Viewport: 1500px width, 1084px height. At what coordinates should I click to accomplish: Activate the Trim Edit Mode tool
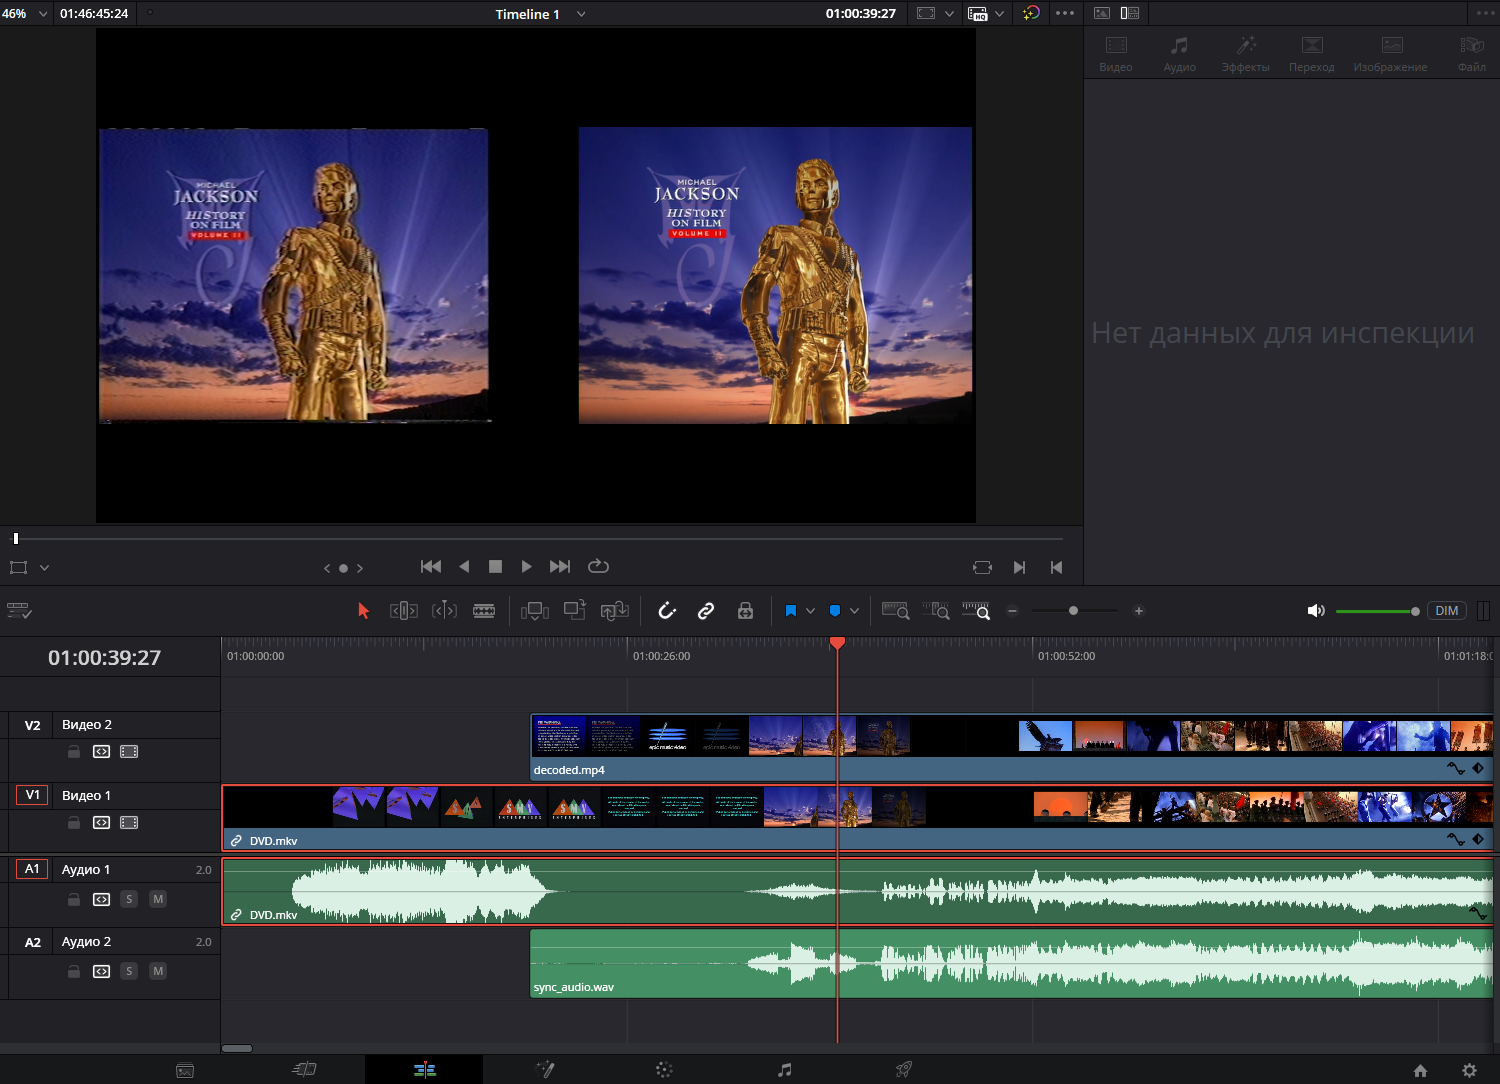pos(404,610)
